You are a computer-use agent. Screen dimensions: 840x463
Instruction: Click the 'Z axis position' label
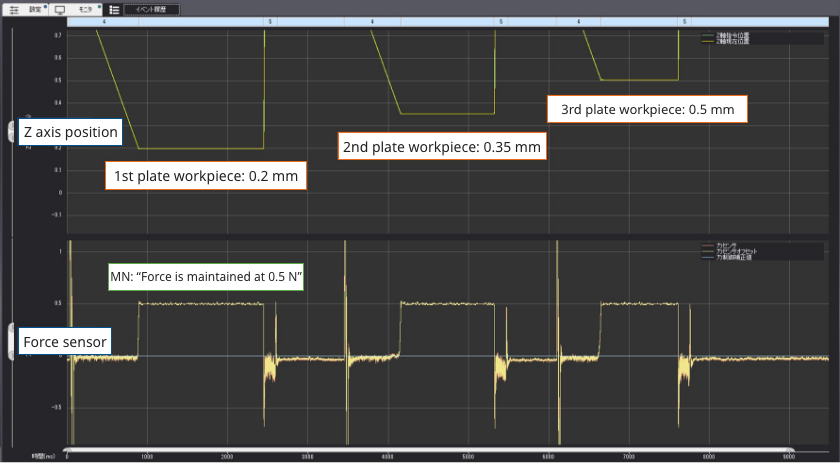click(x=70, y=132)
